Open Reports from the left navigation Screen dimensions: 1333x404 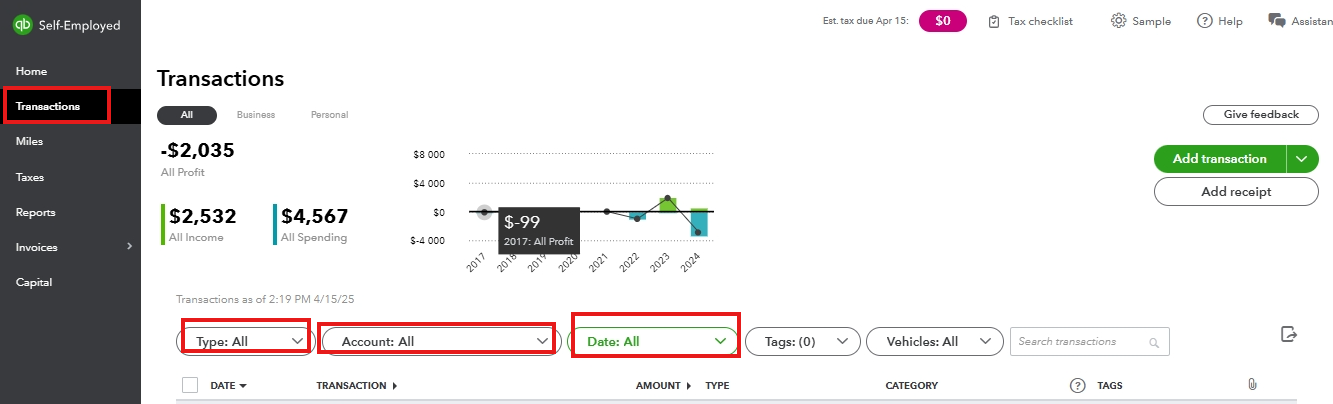click(36, 212)
